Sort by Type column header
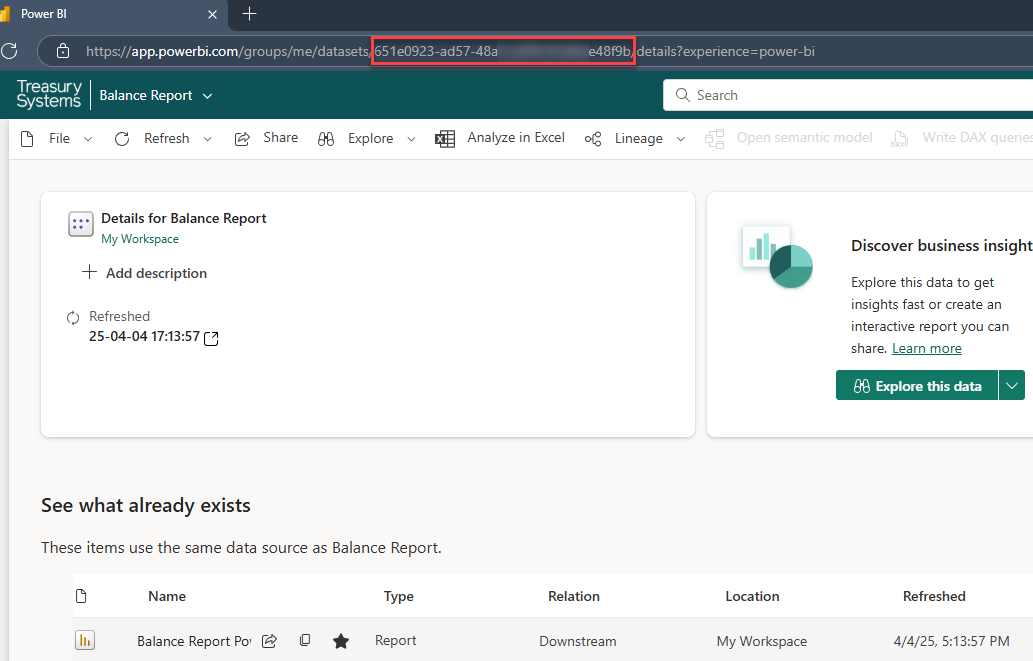Image resolution: width=1033 pixels, height=661 pixels. click(x=399, y=596)
